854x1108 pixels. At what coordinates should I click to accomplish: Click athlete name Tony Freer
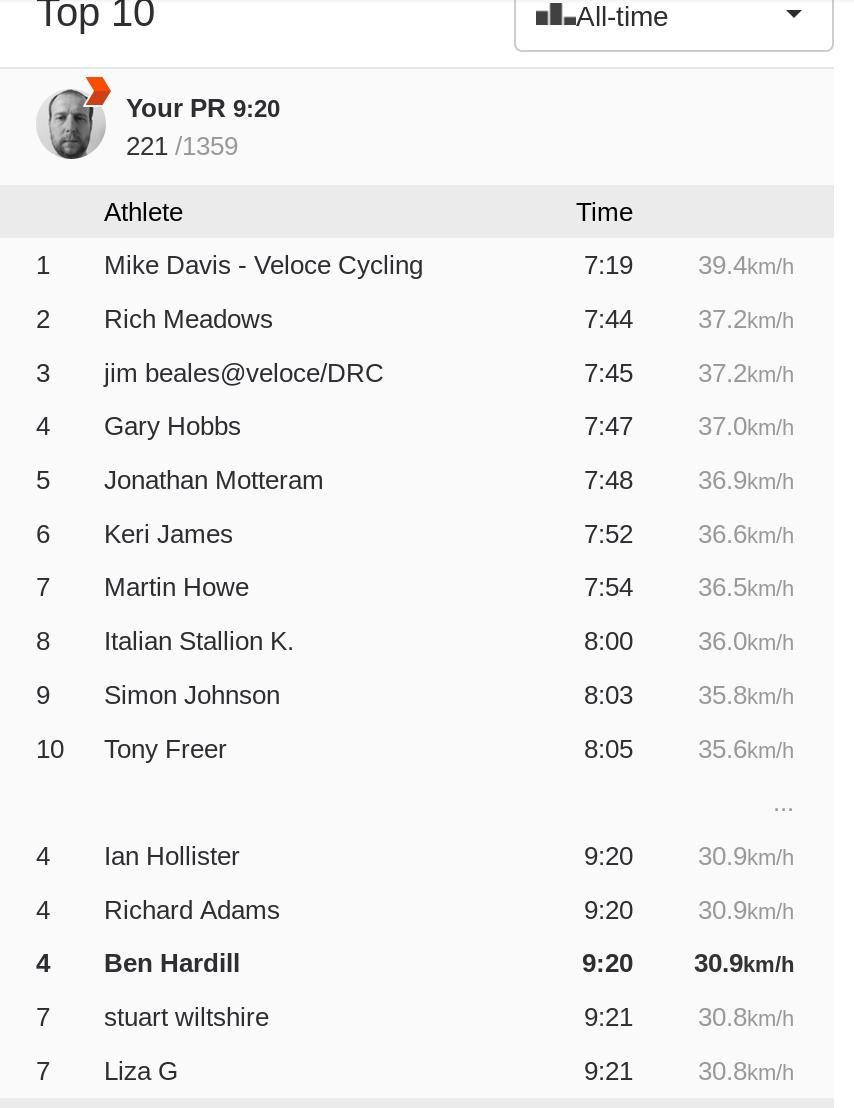[165, 749]
